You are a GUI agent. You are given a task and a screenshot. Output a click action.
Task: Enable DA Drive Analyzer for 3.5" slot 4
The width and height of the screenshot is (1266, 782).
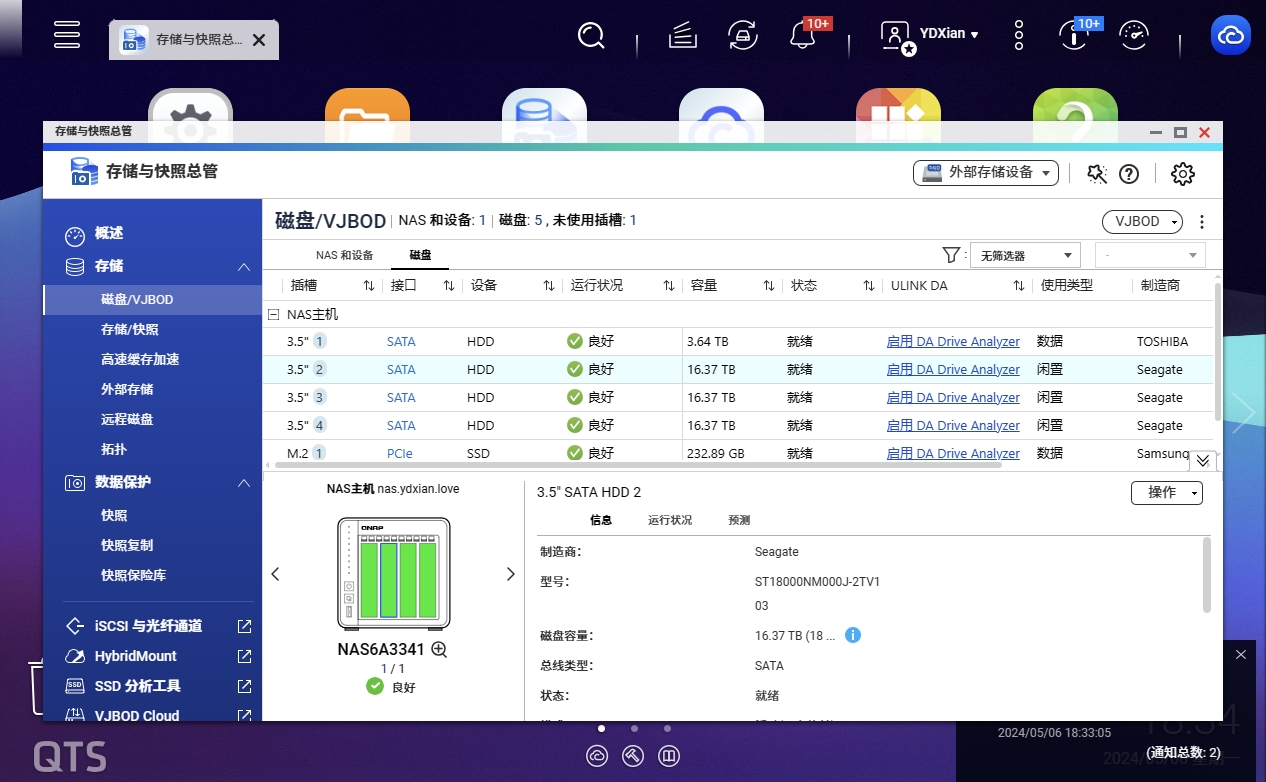[x=953, y=426]
